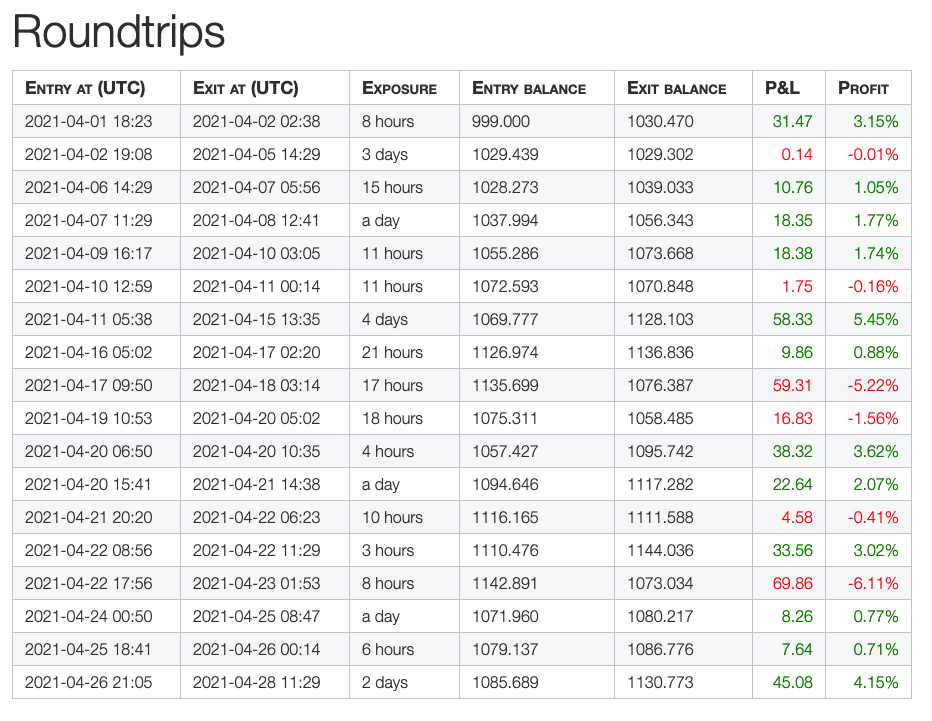Click the 5.45% profit value

(875, 320)
